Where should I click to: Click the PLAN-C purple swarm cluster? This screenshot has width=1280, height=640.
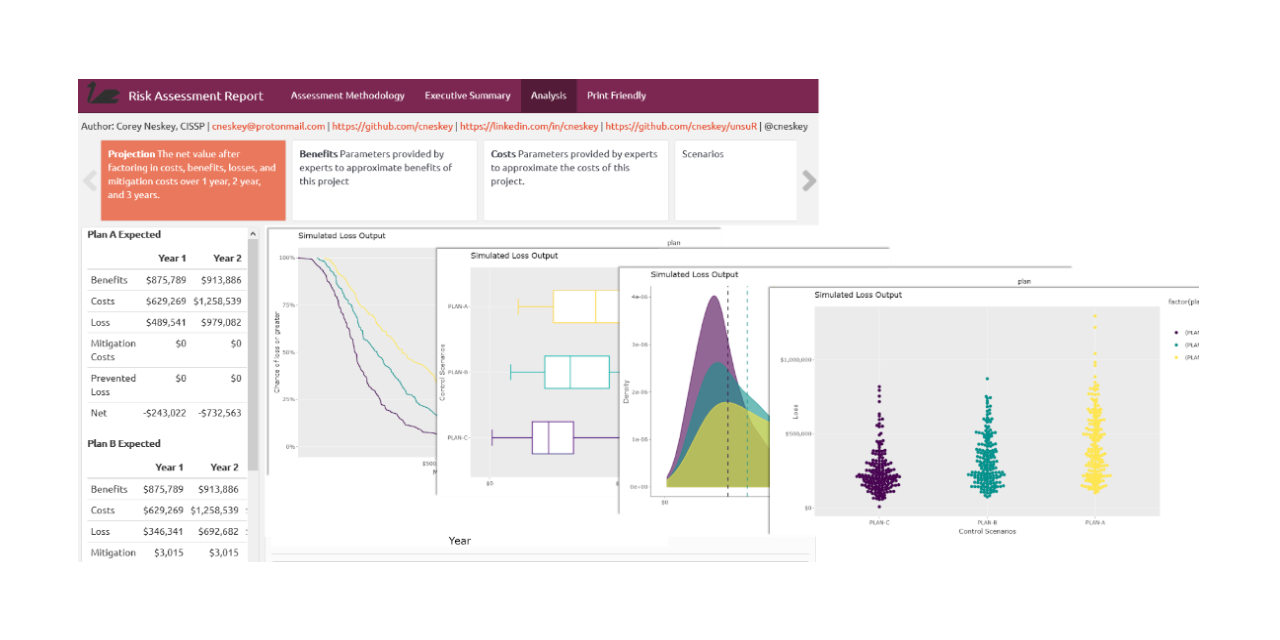tap(878, 450)
